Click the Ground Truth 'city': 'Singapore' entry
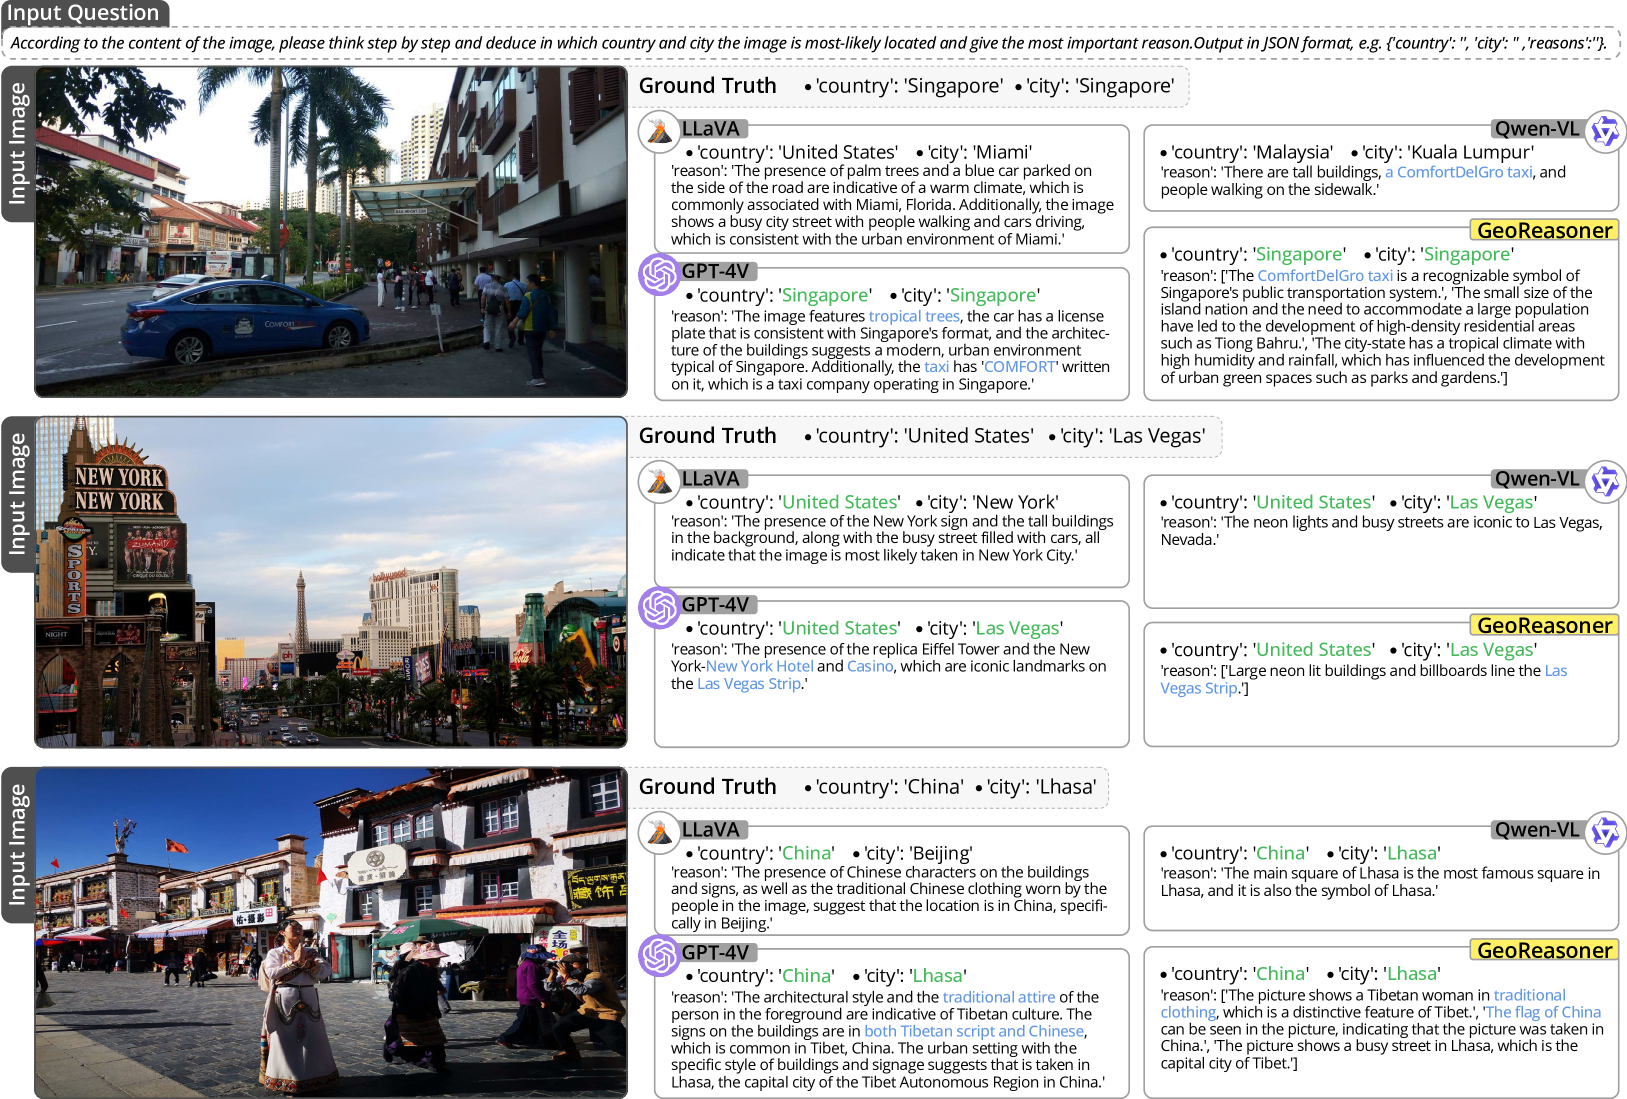This screenshot has height=1099, width=1627. tap(1094, 86)
